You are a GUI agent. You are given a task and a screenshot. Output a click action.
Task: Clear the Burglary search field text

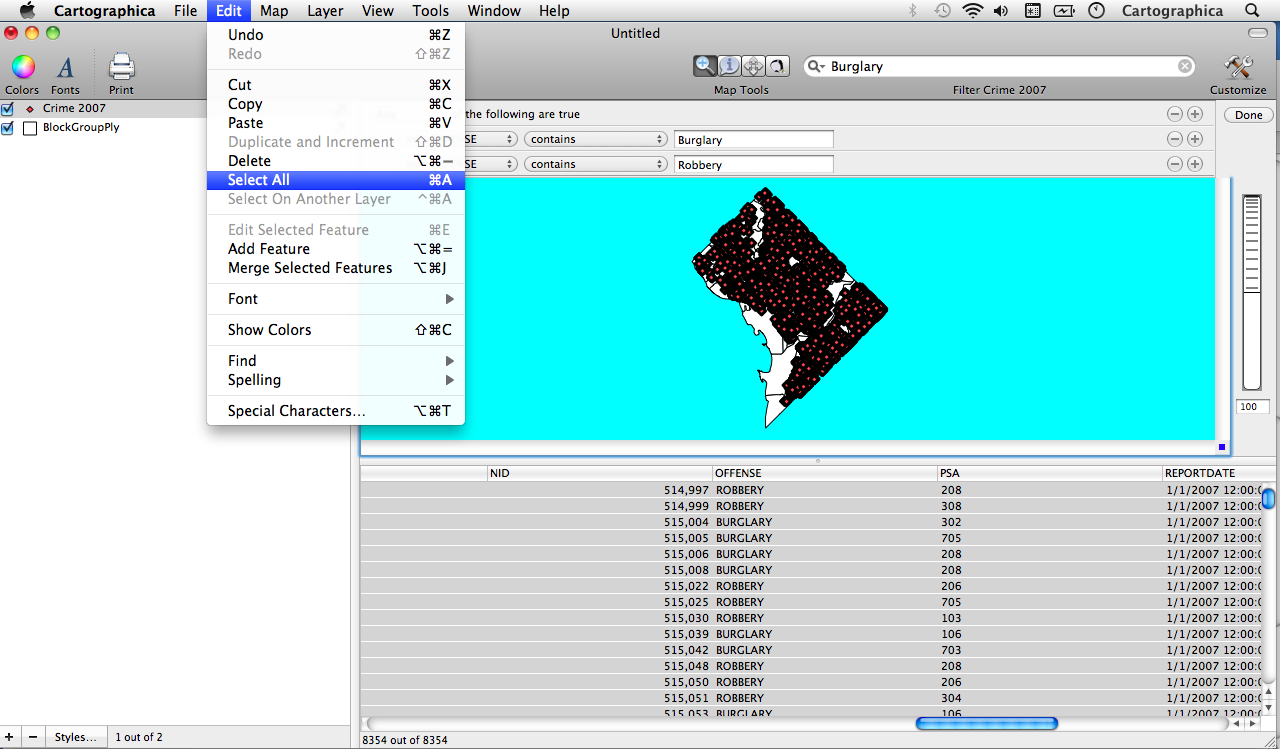pyautogui.click(x=1185, y=66)
